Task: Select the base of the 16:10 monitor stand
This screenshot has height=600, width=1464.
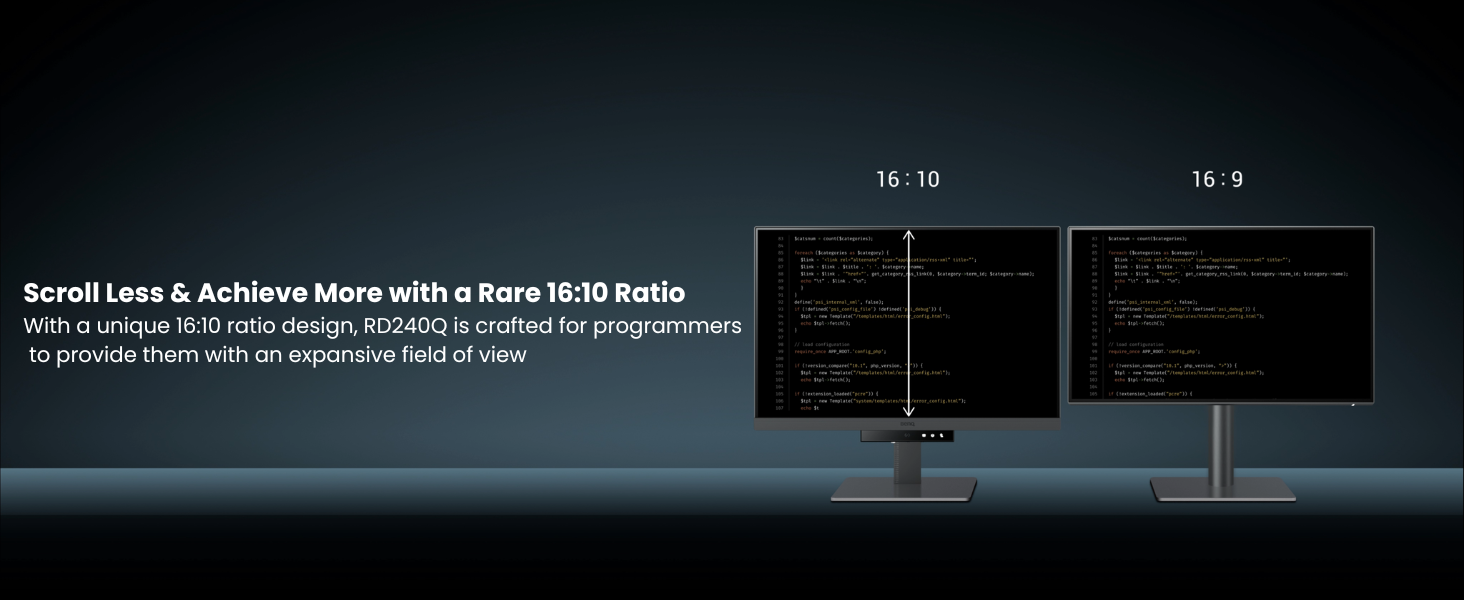Action: point(904,490)
